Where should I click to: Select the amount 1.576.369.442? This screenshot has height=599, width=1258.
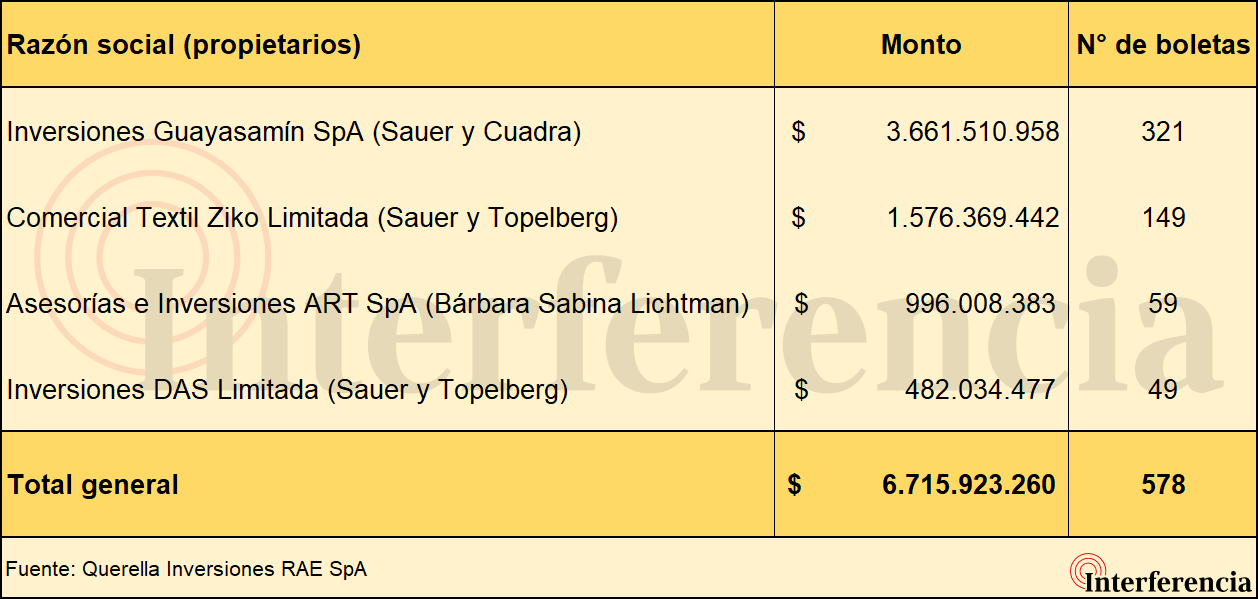point(972,218)
